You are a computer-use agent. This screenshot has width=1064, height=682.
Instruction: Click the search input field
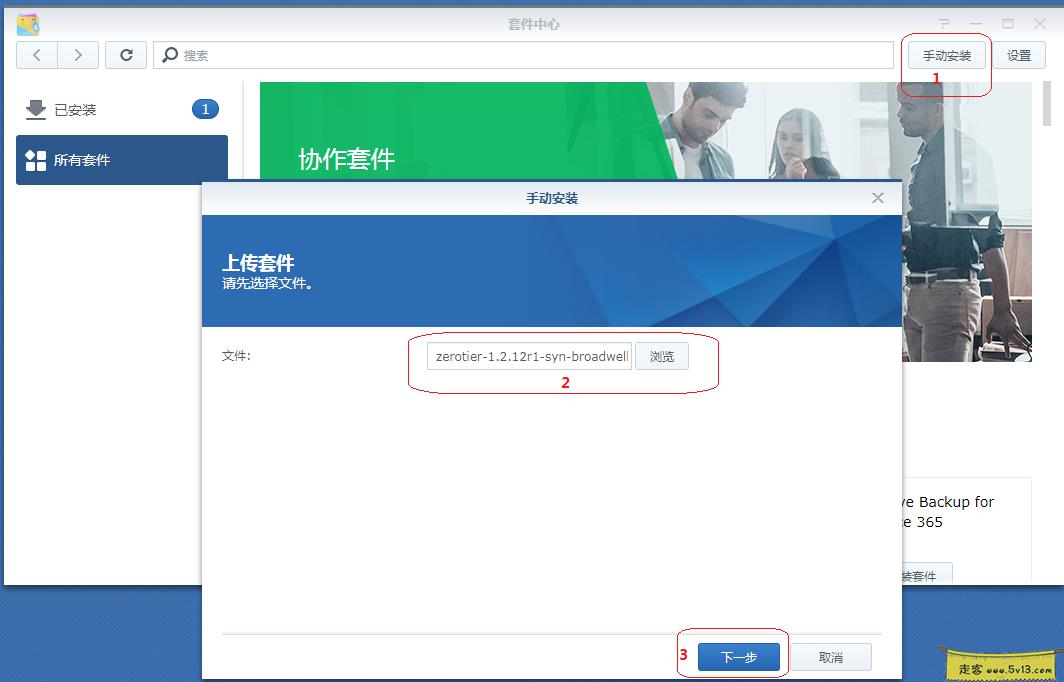400,55
